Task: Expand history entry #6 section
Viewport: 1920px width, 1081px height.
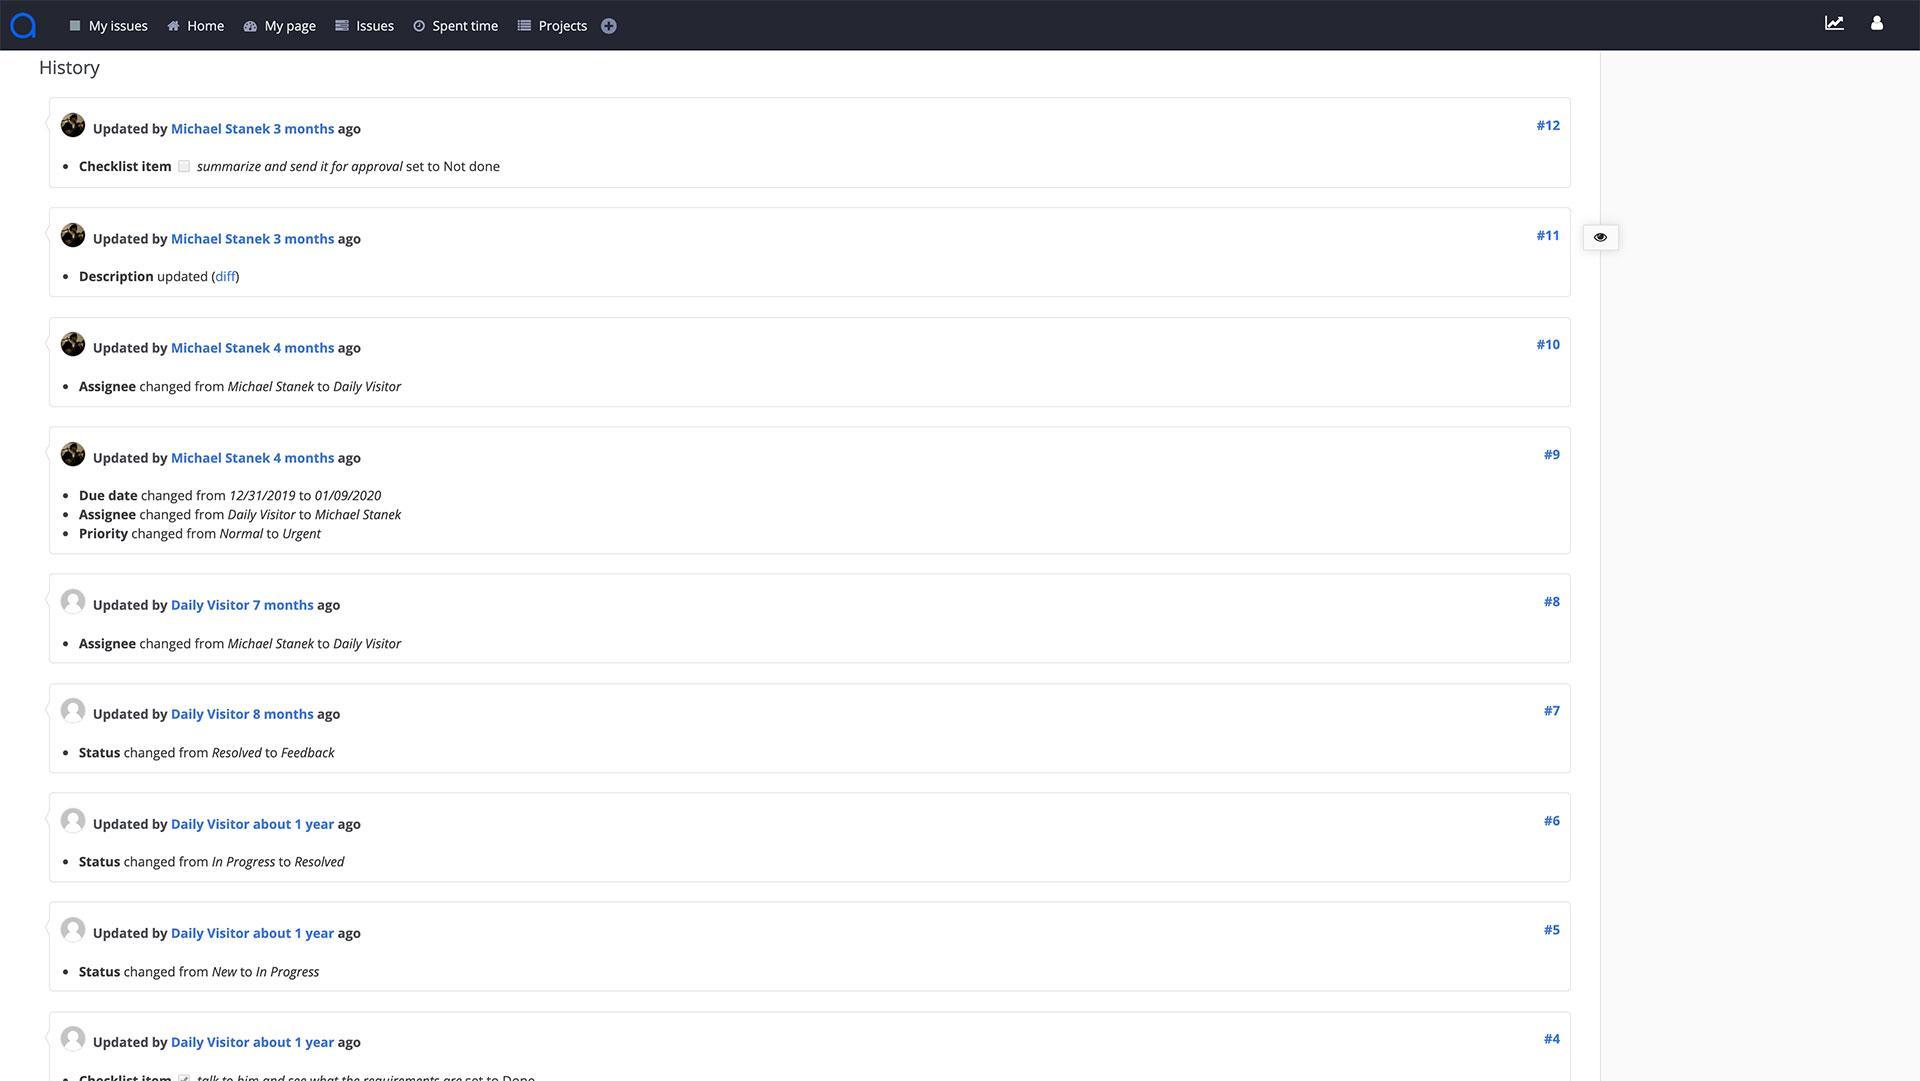Action: (x=1552, y=820)
